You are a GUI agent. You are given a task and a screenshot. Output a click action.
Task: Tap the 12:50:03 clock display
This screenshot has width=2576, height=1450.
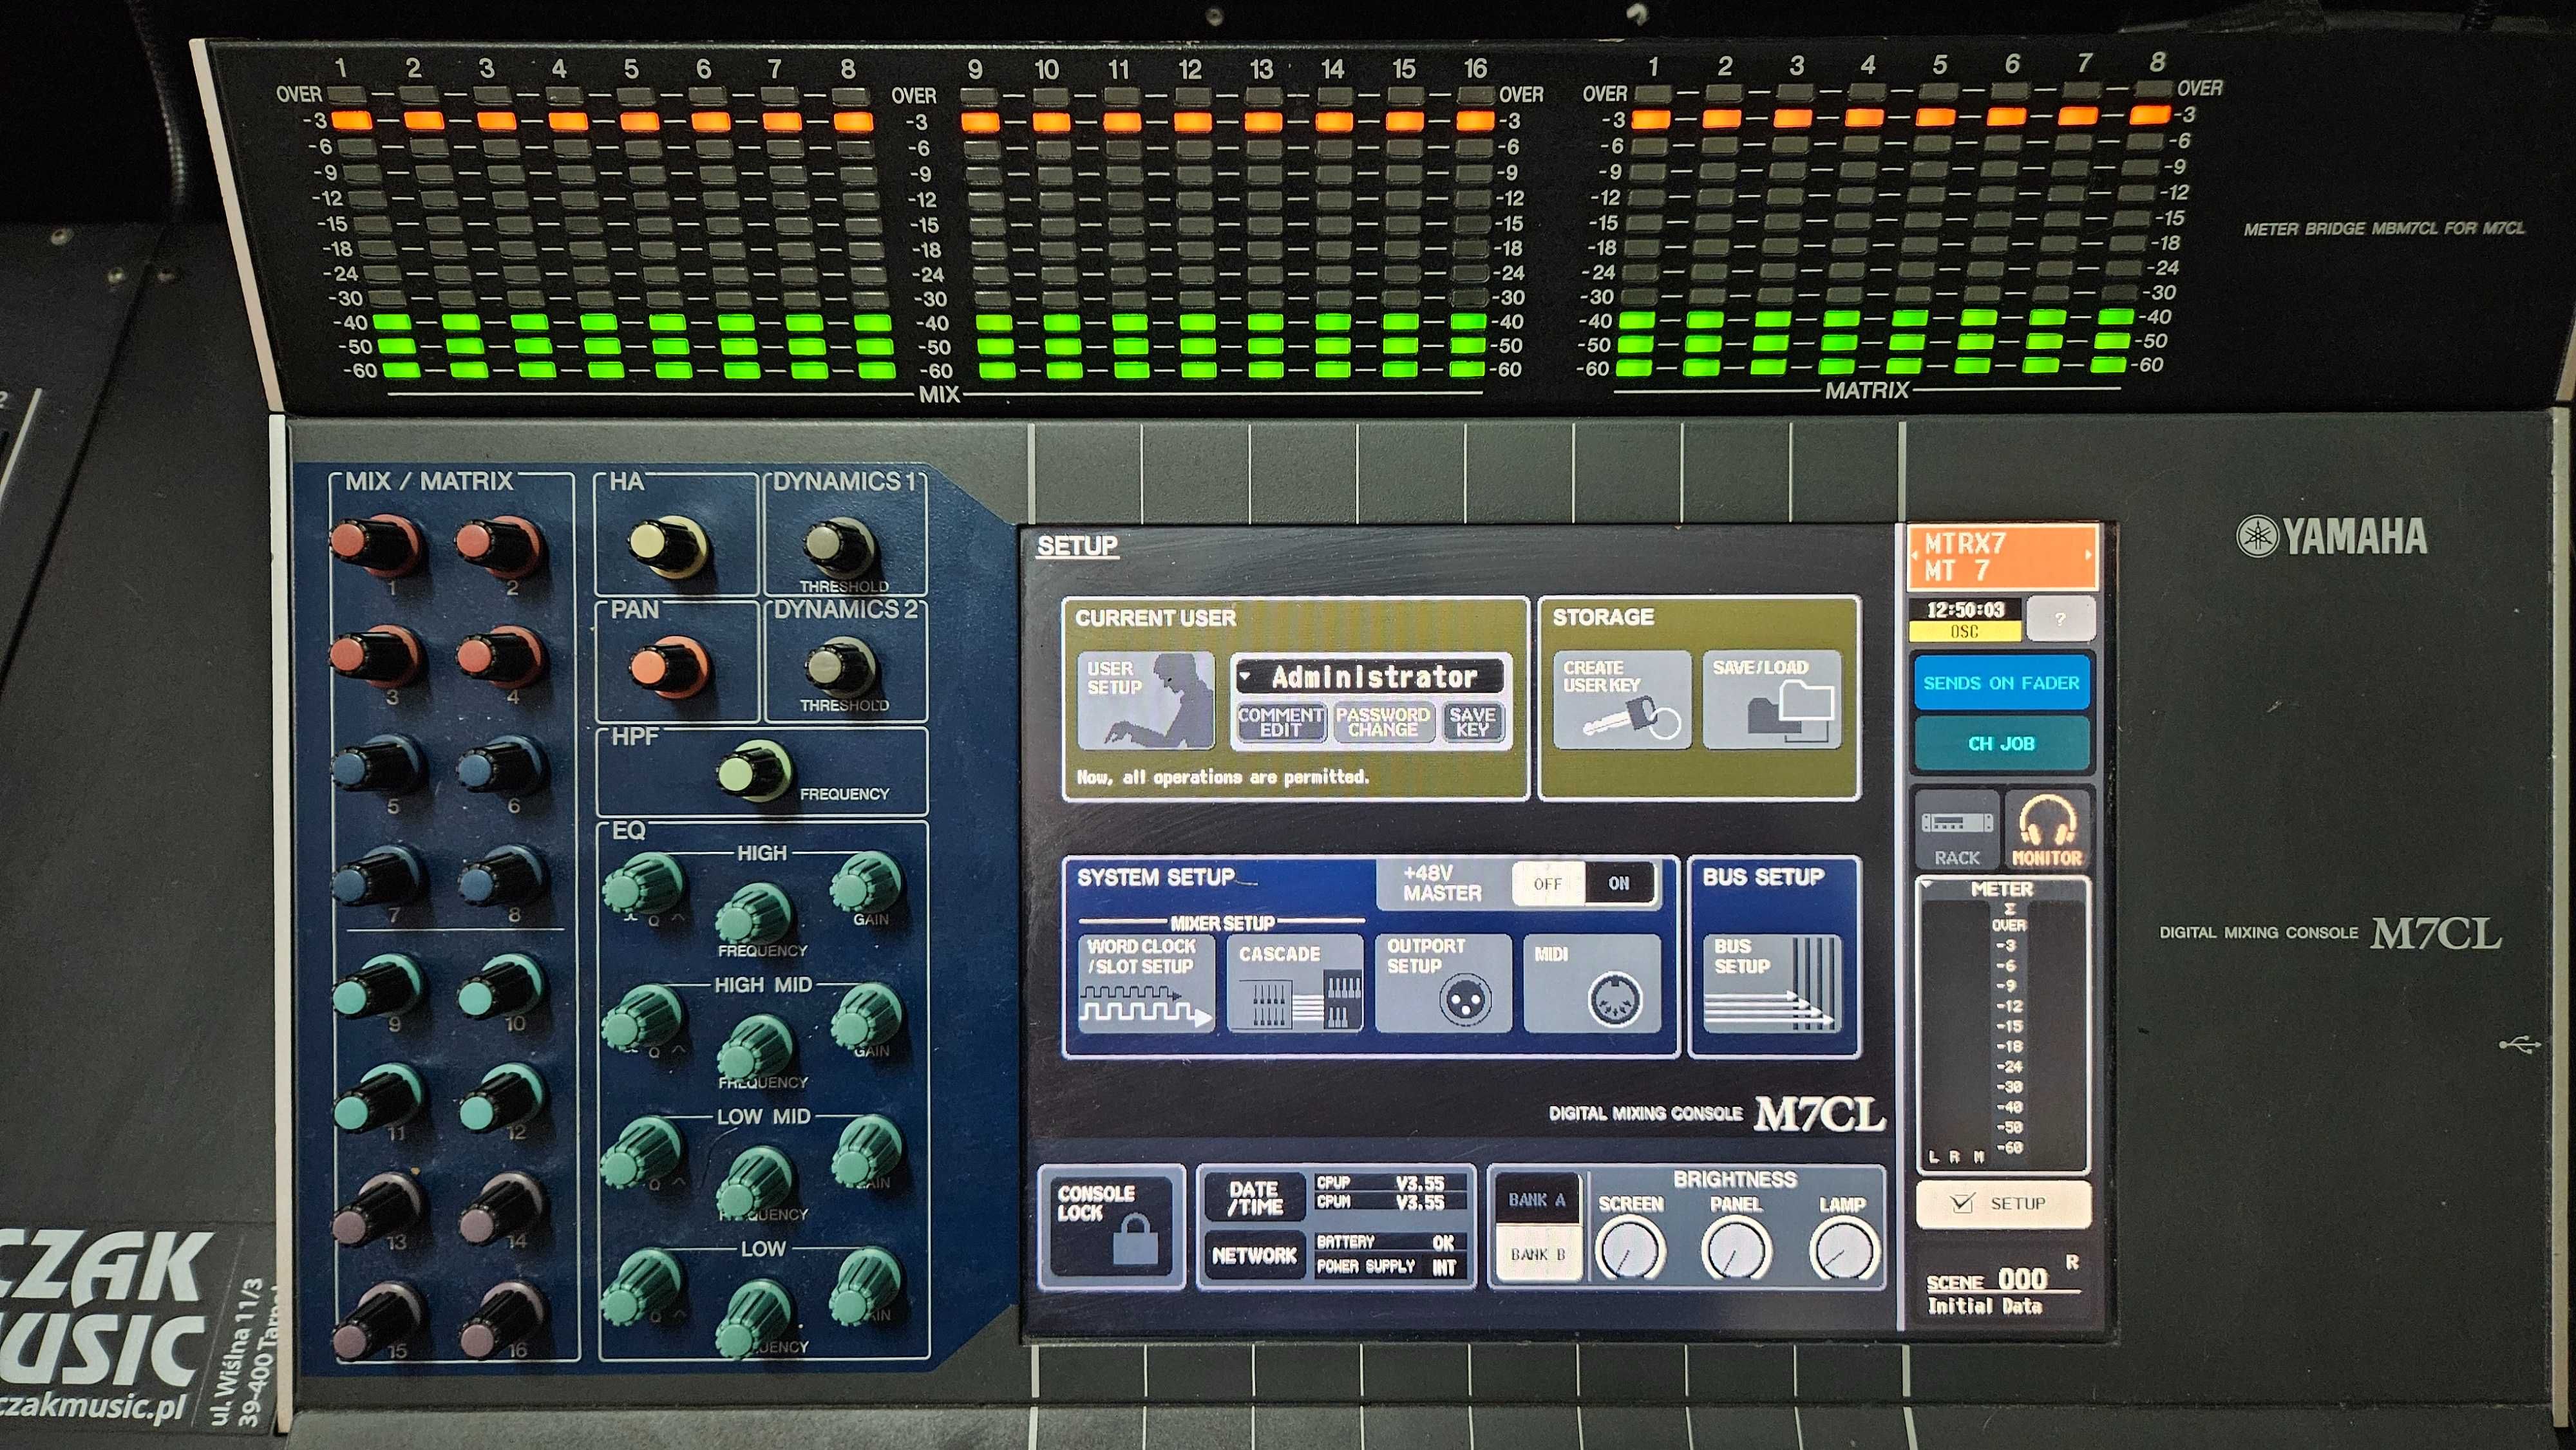[1965, 610]
